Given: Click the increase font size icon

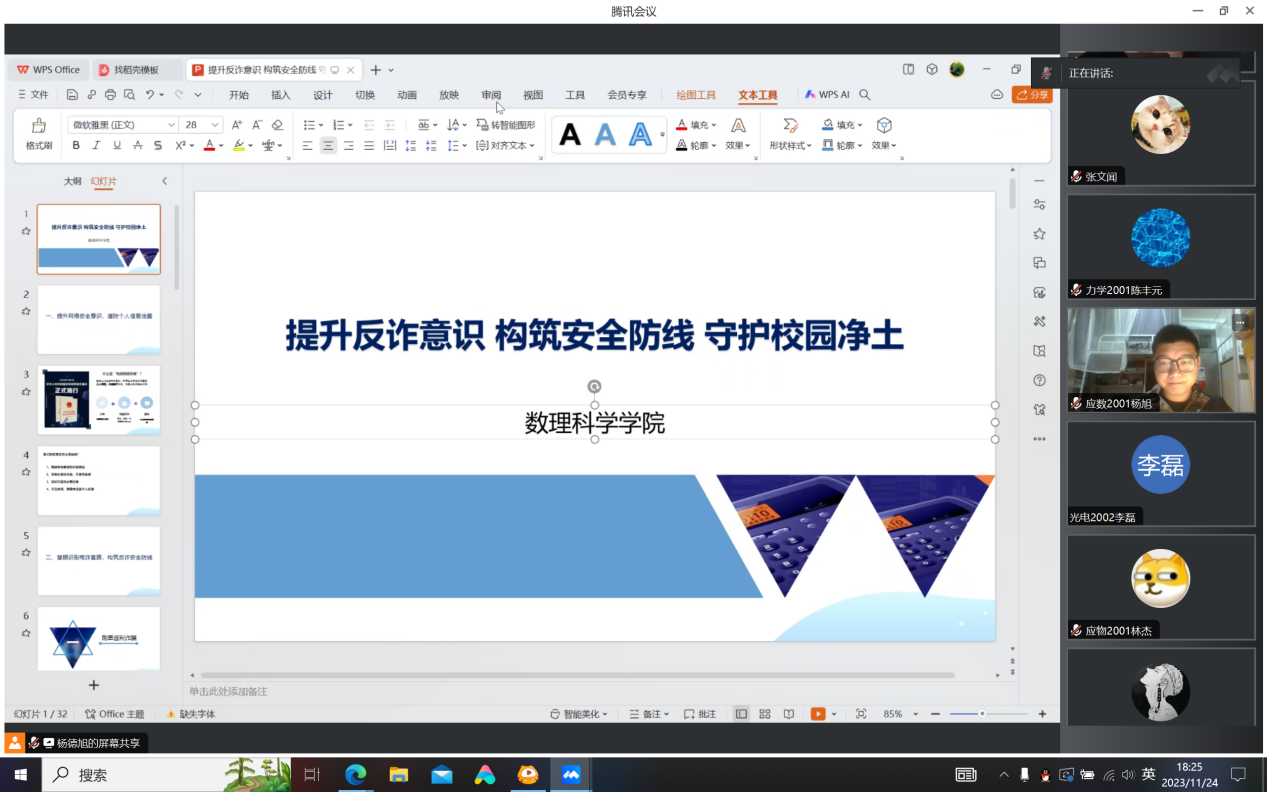Looking at the screenshot, I should (x=237, y=125).
